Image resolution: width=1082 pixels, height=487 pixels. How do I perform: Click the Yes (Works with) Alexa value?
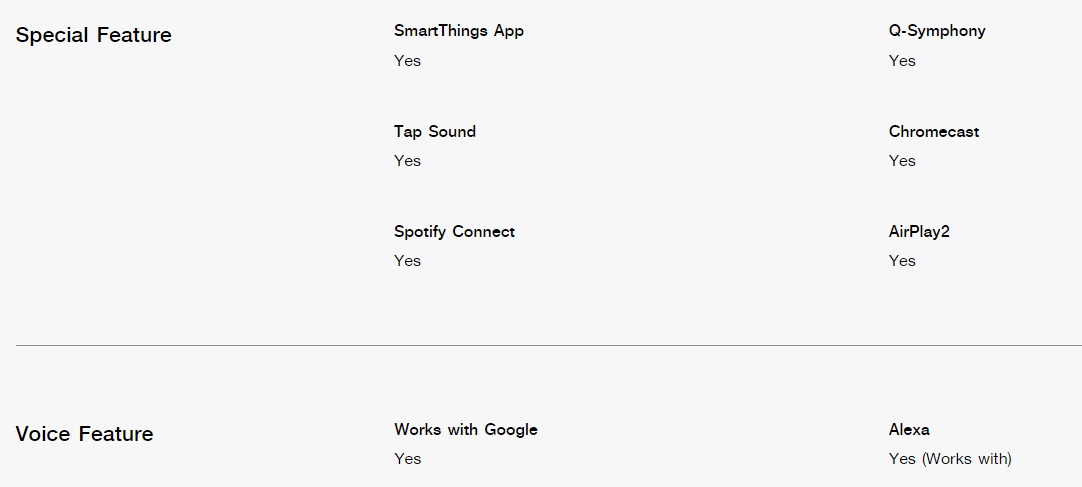coord(950,459)
